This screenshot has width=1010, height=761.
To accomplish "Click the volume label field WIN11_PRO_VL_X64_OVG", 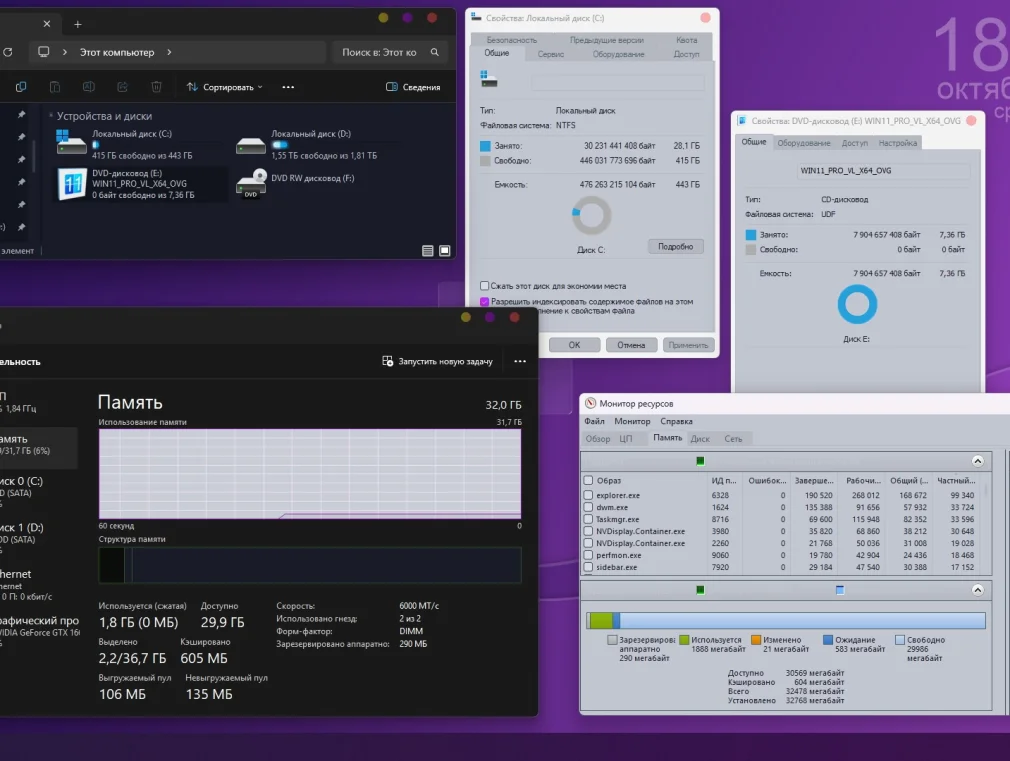I will pyautogui.click(x=856, y=171).
